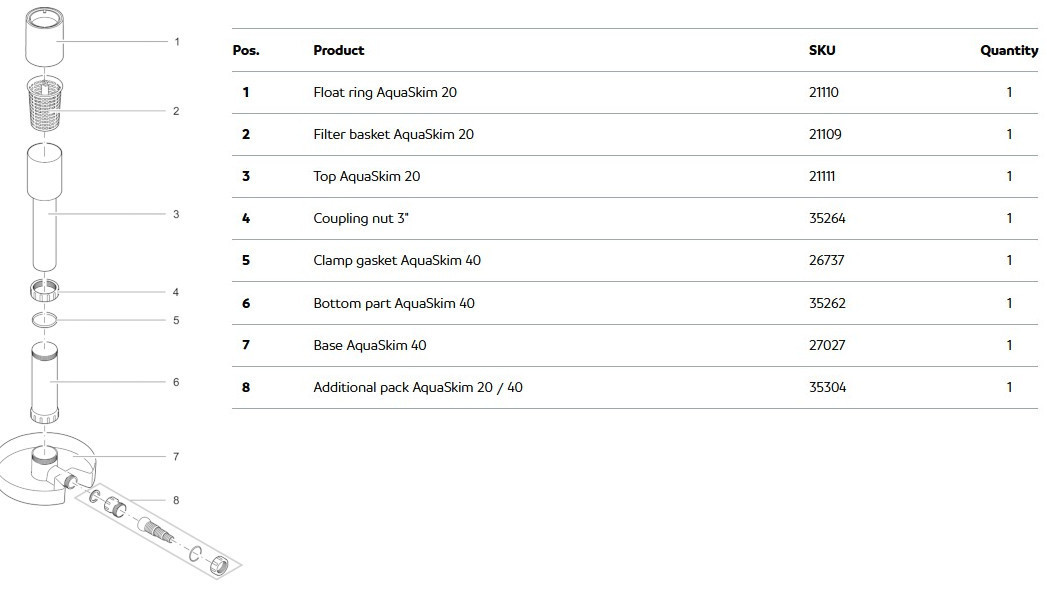1047x594 pixels.
Task: Click the SKU column header
Action: tap(822, 50)
